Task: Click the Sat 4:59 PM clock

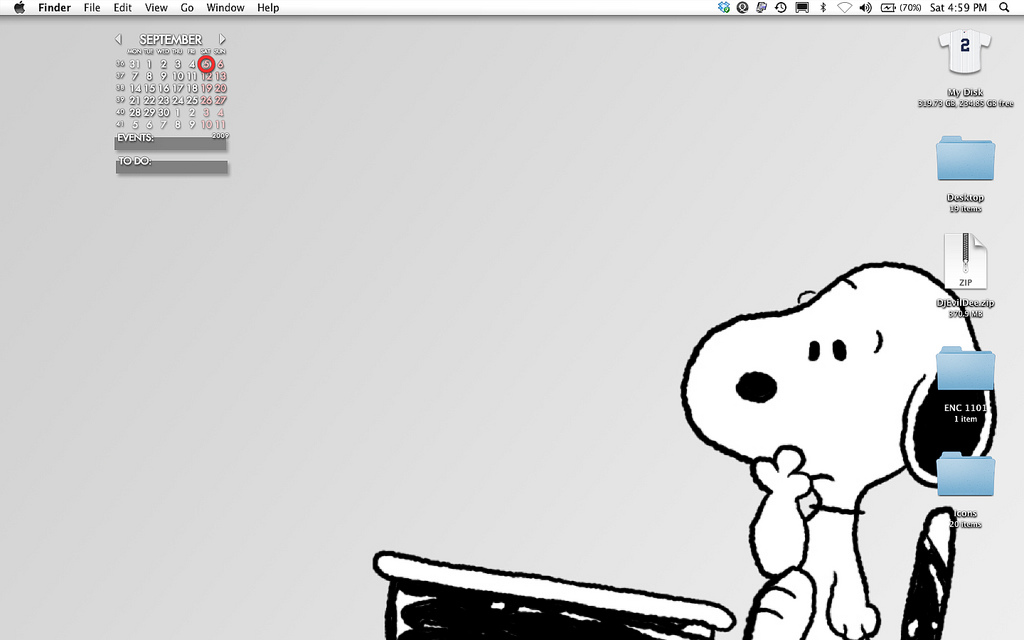Action: click(x=958, y=8)
